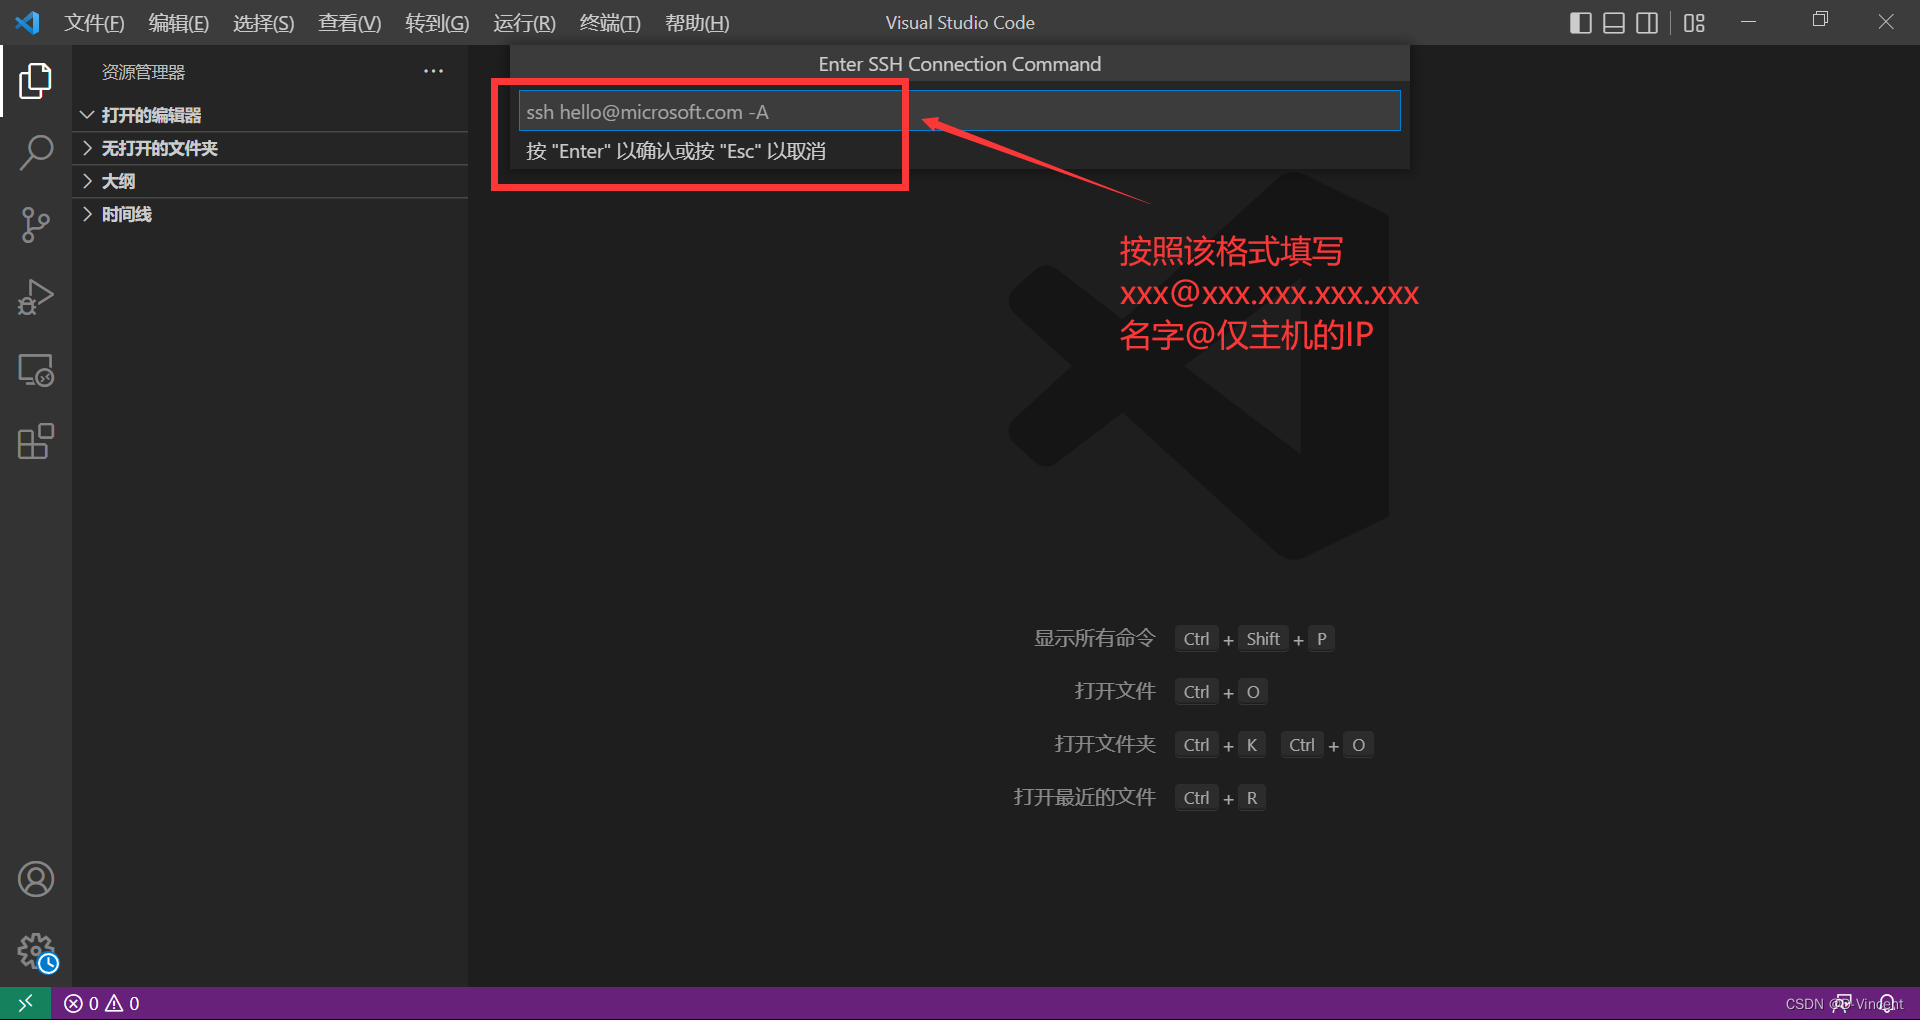Open the Extensions view
Screen dimensions: 1920x1020
(x=35, y=441)
